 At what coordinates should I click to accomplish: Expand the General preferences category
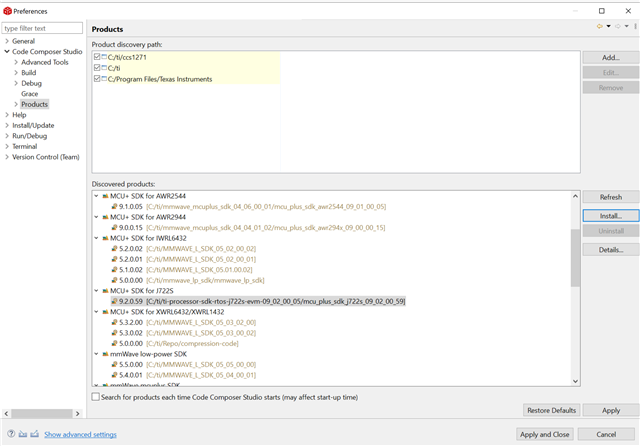click(8, 41)
